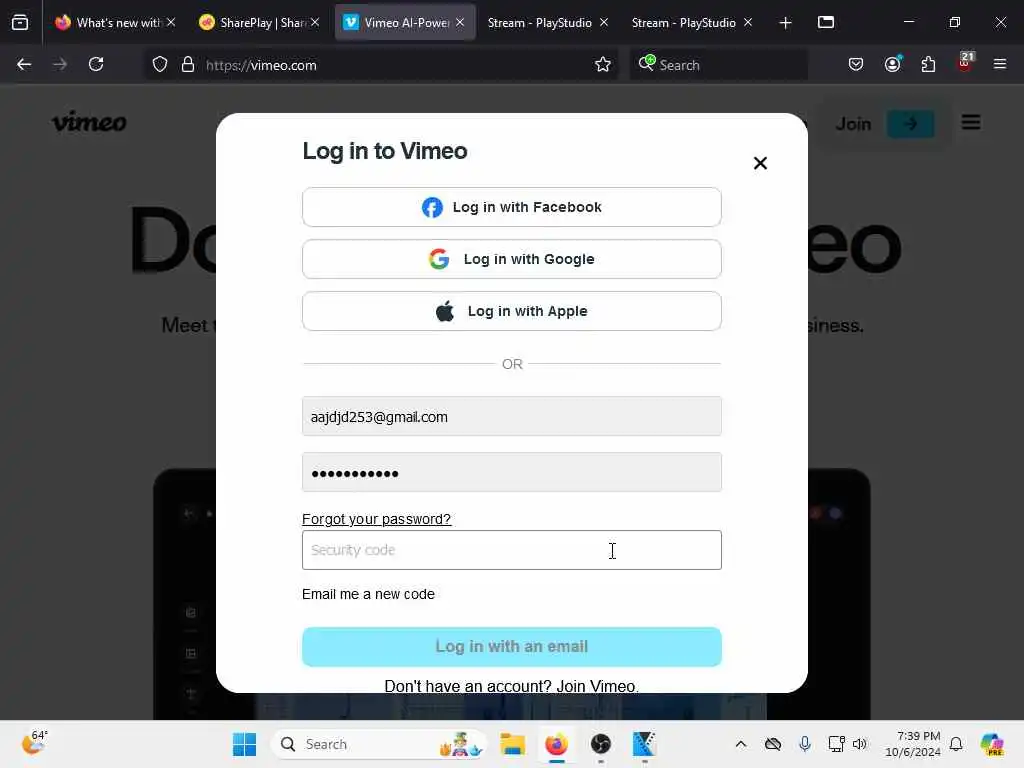Image resolution: width=1024 pixels, height=768 pixels.
Task: Open volume control in tray
Action: [859, 744]
